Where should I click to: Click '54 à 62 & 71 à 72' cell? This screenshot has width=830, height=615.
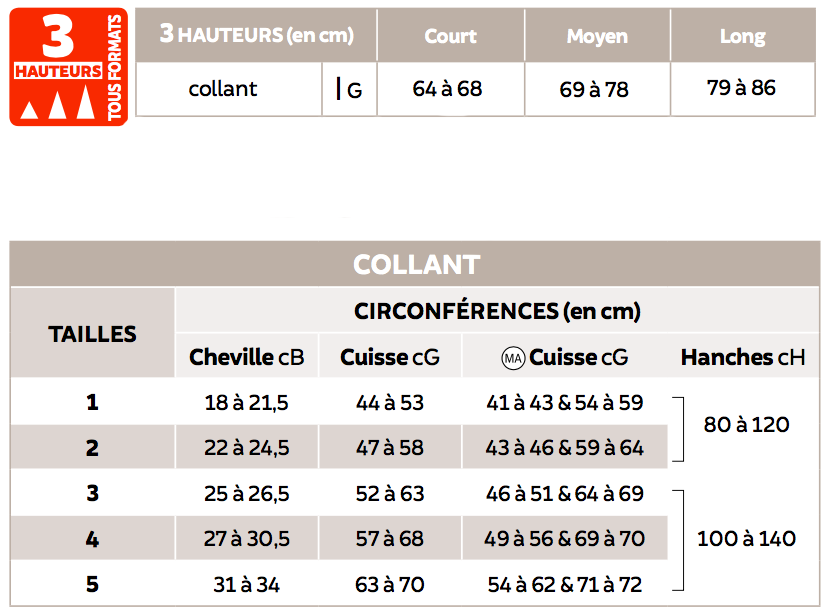point(565,585)
